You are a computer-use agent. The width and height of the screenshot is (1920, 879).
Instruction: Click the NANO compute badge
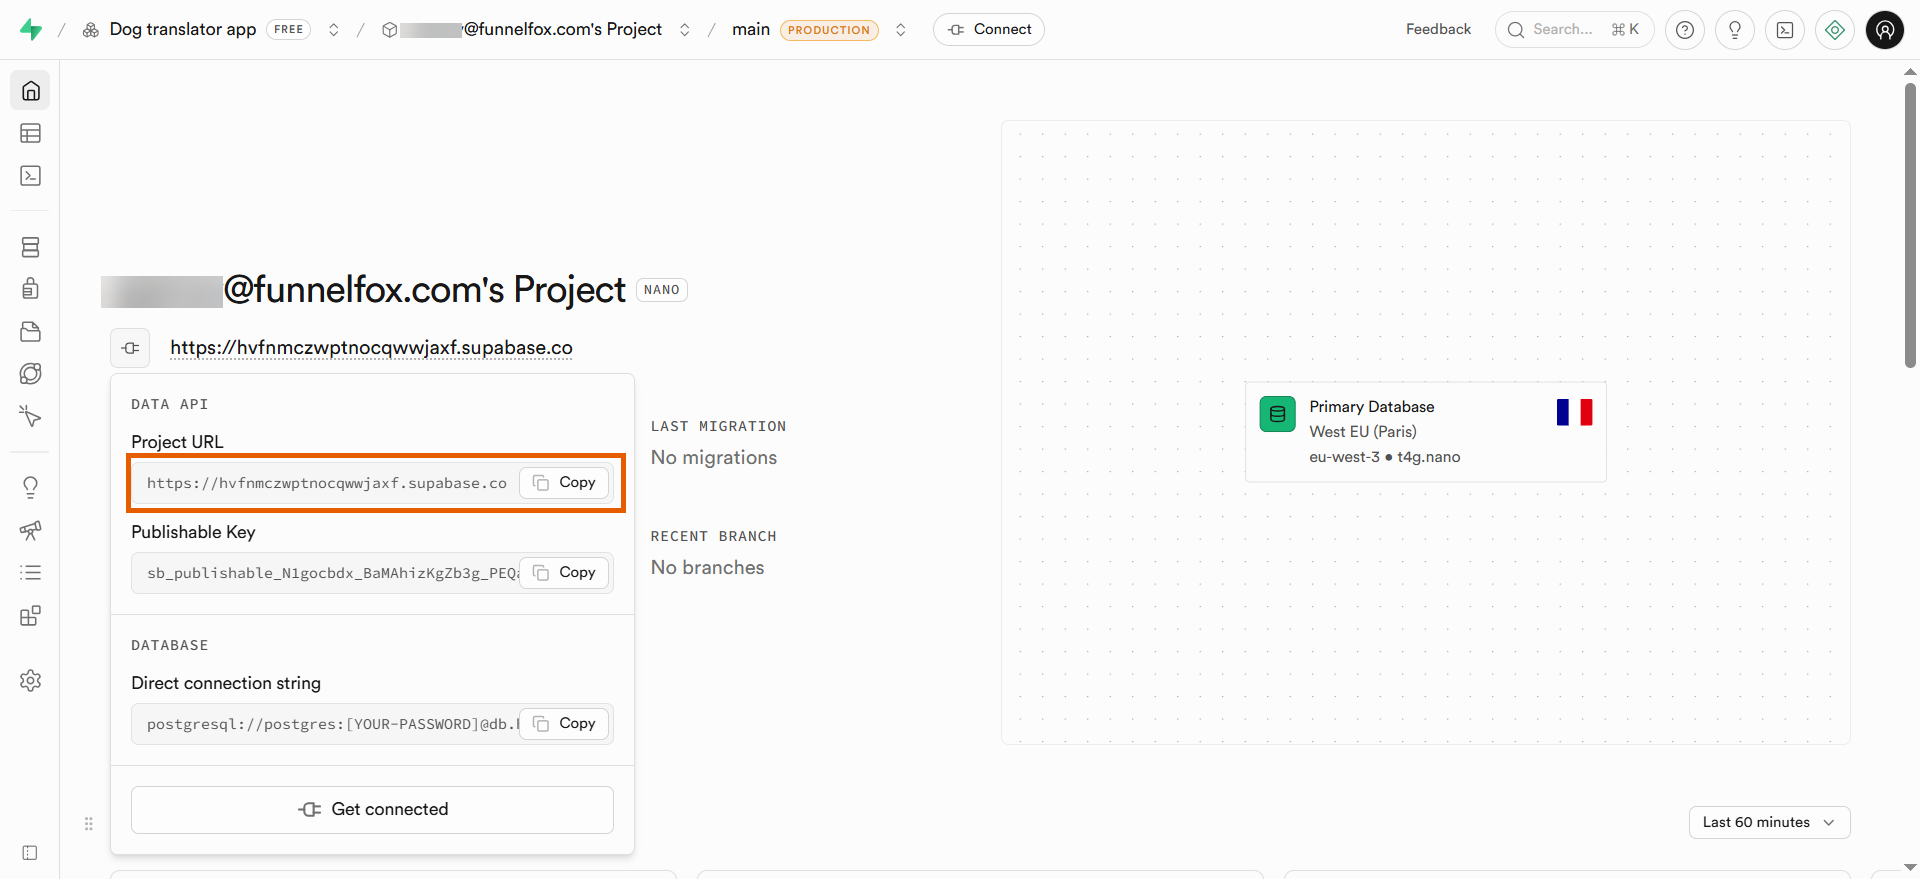click(x=662, y=290)
